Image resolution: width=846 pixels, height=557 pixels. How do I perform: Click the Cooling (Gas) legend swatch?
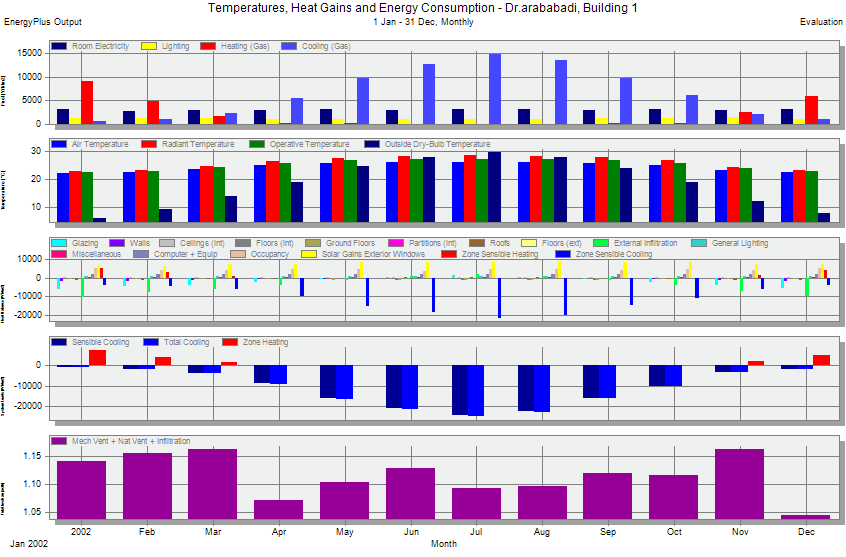(x=289, y=46)
